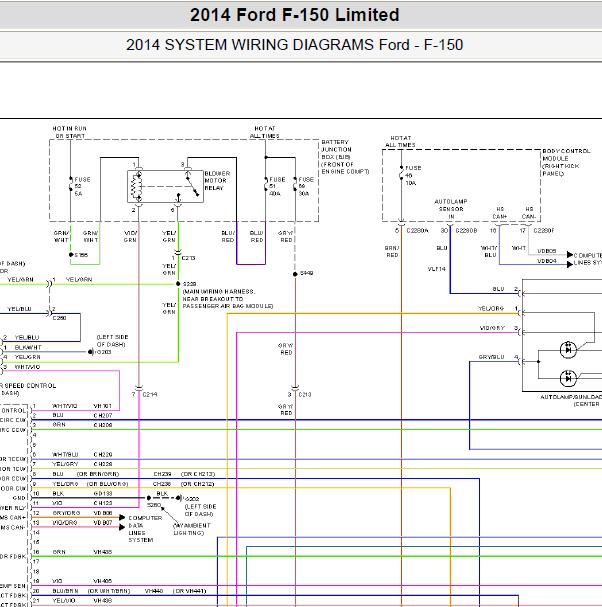Click the BRN/RED wire label under C2280A
Viewport: 602px width, 607px height.
(392, 251)
